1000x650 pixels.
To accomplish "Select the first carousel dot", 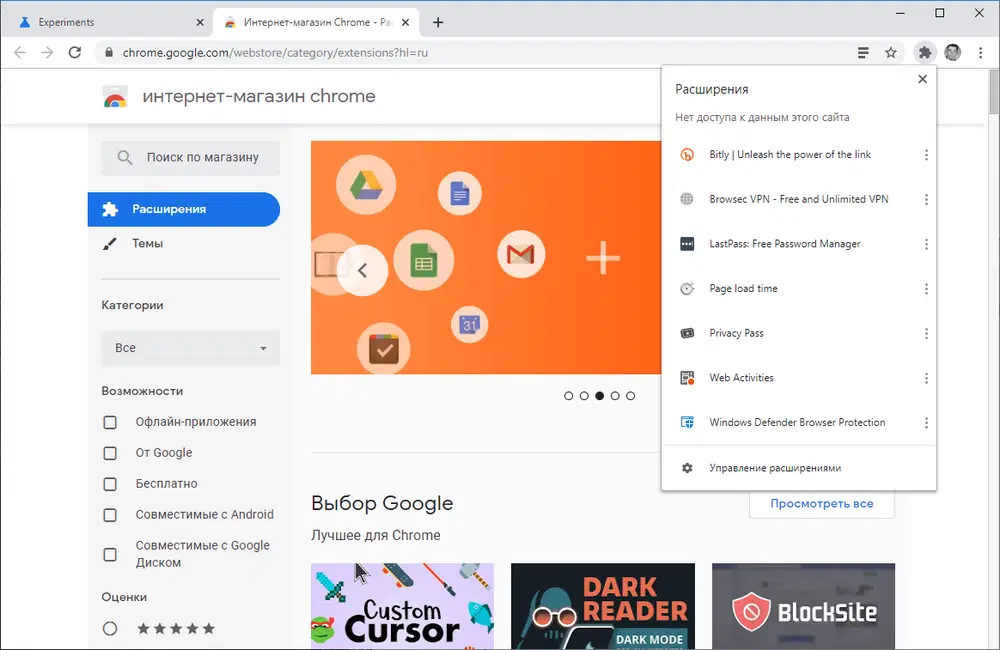I will tap(568, 395).
